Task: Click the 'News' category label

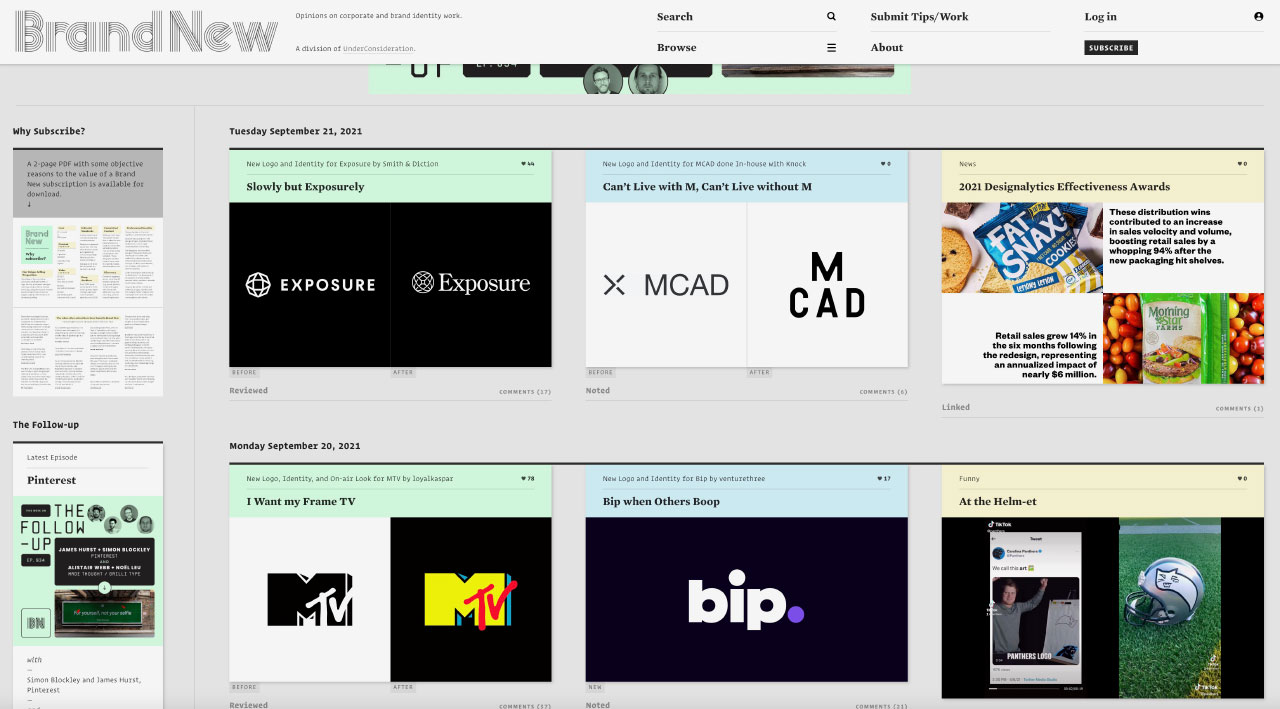Action: click(x=967, y=164)
